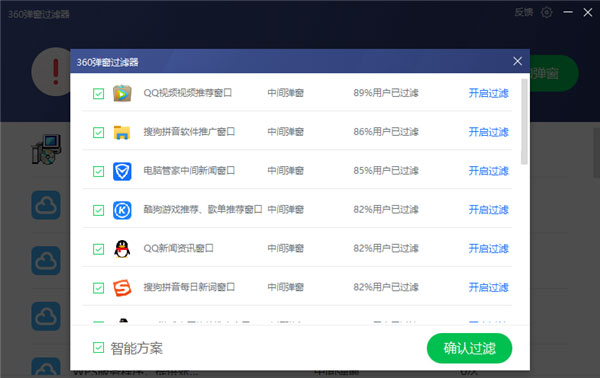Click the orange Sogou S icon

[122, 288]
